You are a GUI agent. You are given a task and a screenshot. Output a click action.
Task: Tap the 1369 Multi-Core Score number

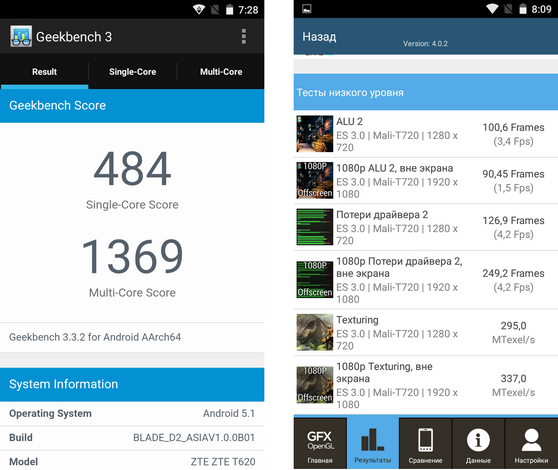(132, 256)
